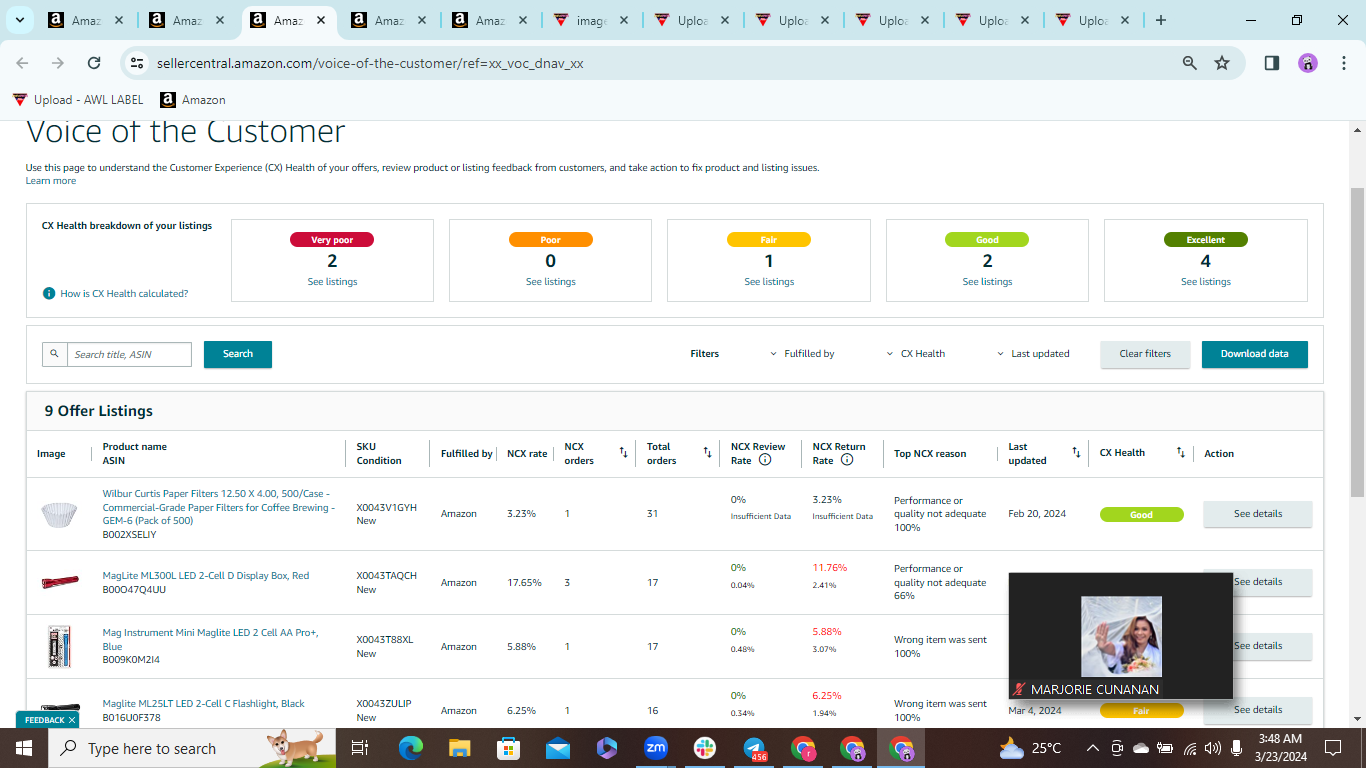Screen dimensions: 1366x768
Task: Expand Chrome tab search dropdown
Action: [x=19, y=20]
